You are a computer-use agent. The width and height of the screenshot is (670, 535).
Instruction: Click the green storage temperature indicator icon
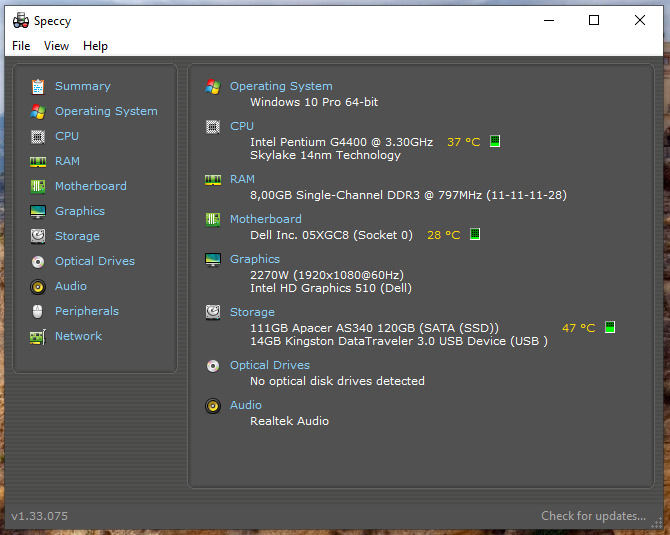pyautogui.click(x=610, y=327)
